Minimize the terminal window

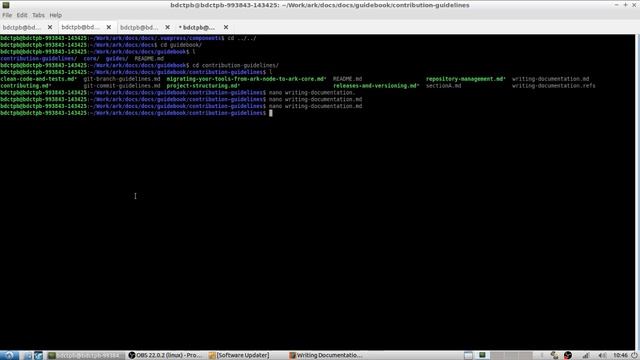(x=616, y=5)
